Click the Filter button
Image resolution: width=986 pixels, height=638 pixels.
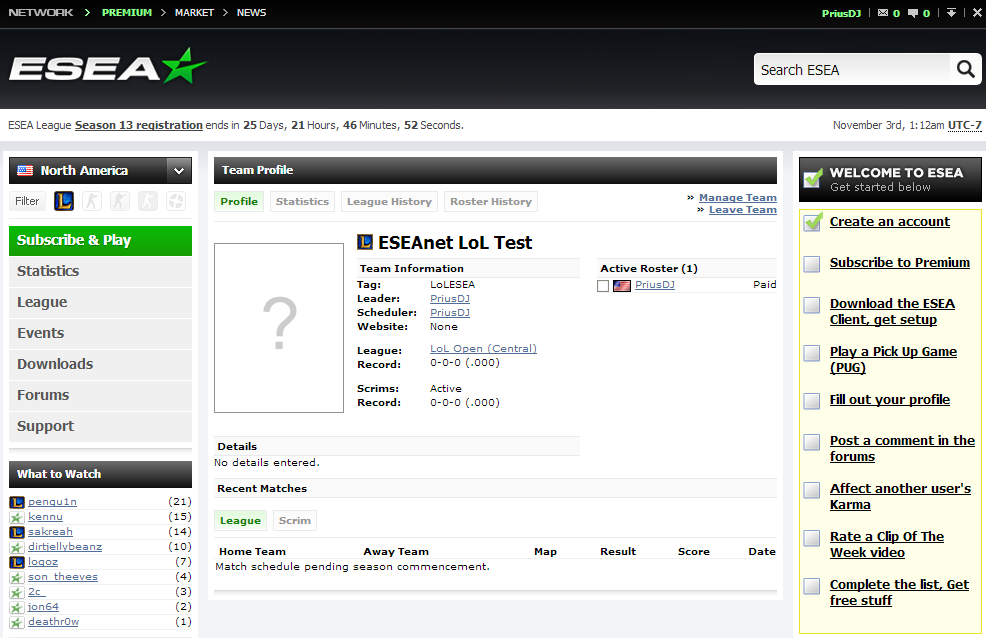click(x=27, y=201)
